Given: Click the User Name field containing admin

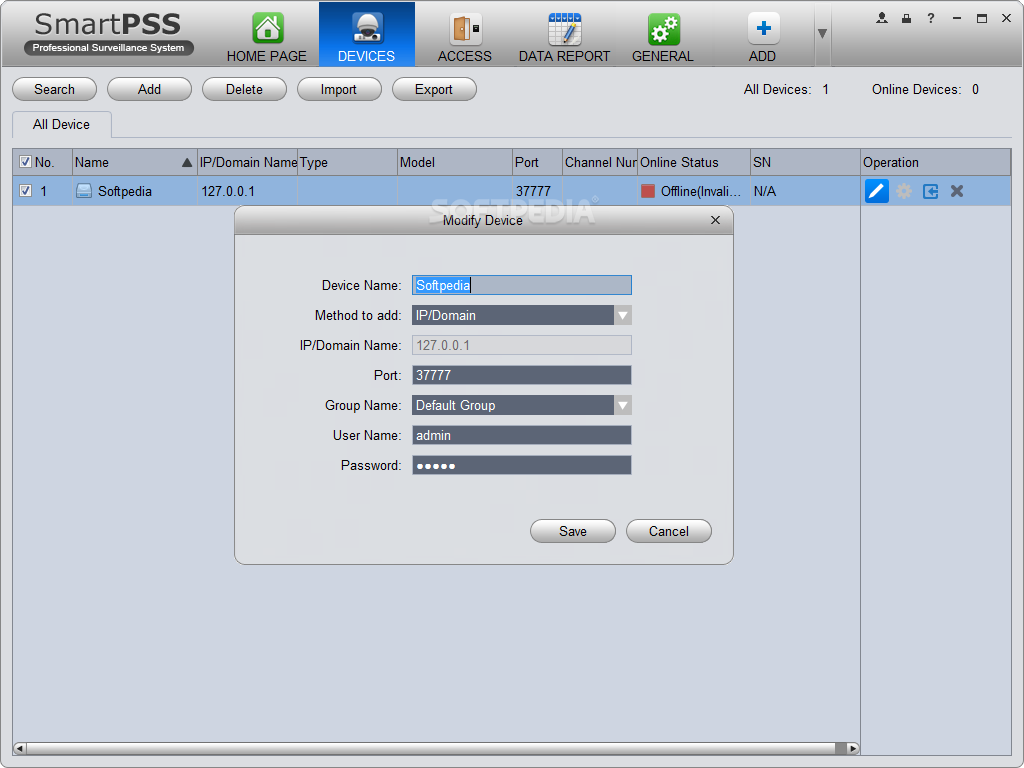Looking at the screenshot, I should click(521, 436).
